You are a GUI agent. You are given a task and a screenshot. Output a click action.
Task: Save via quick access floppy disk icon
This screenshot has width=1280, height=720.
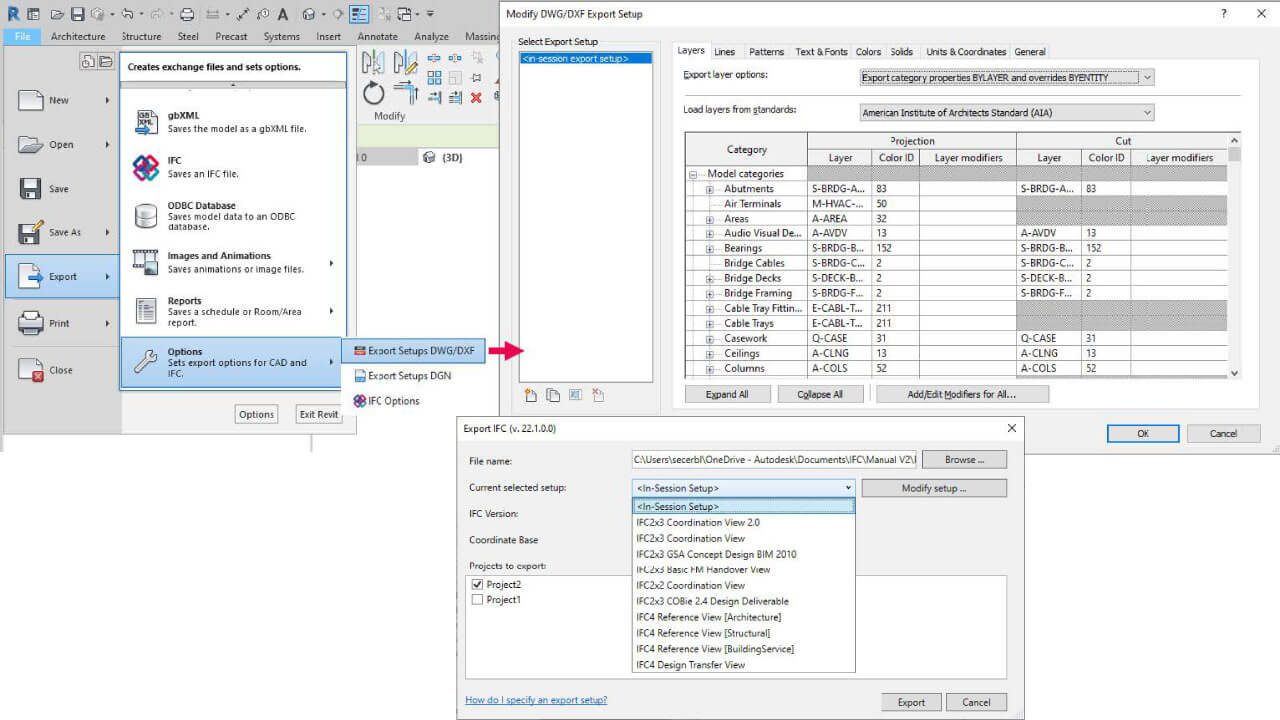coord(78,15)
